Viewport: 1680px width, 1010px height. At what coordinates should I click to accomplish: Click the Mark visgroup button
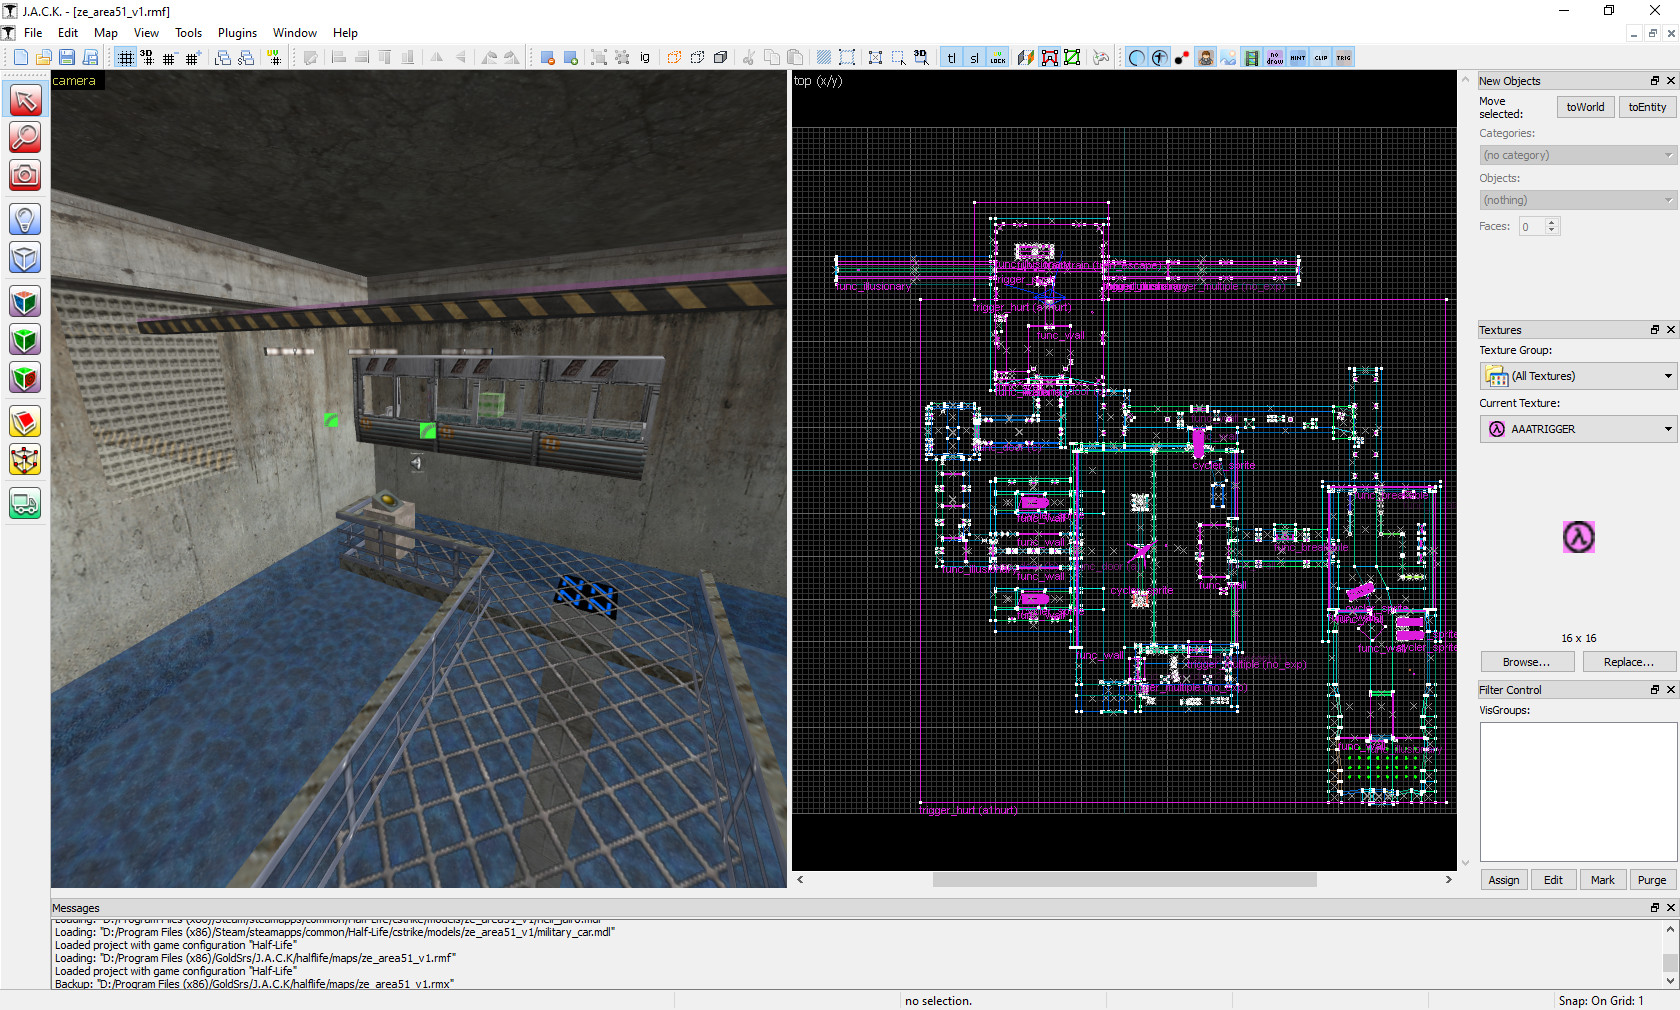coord(1602,880)
